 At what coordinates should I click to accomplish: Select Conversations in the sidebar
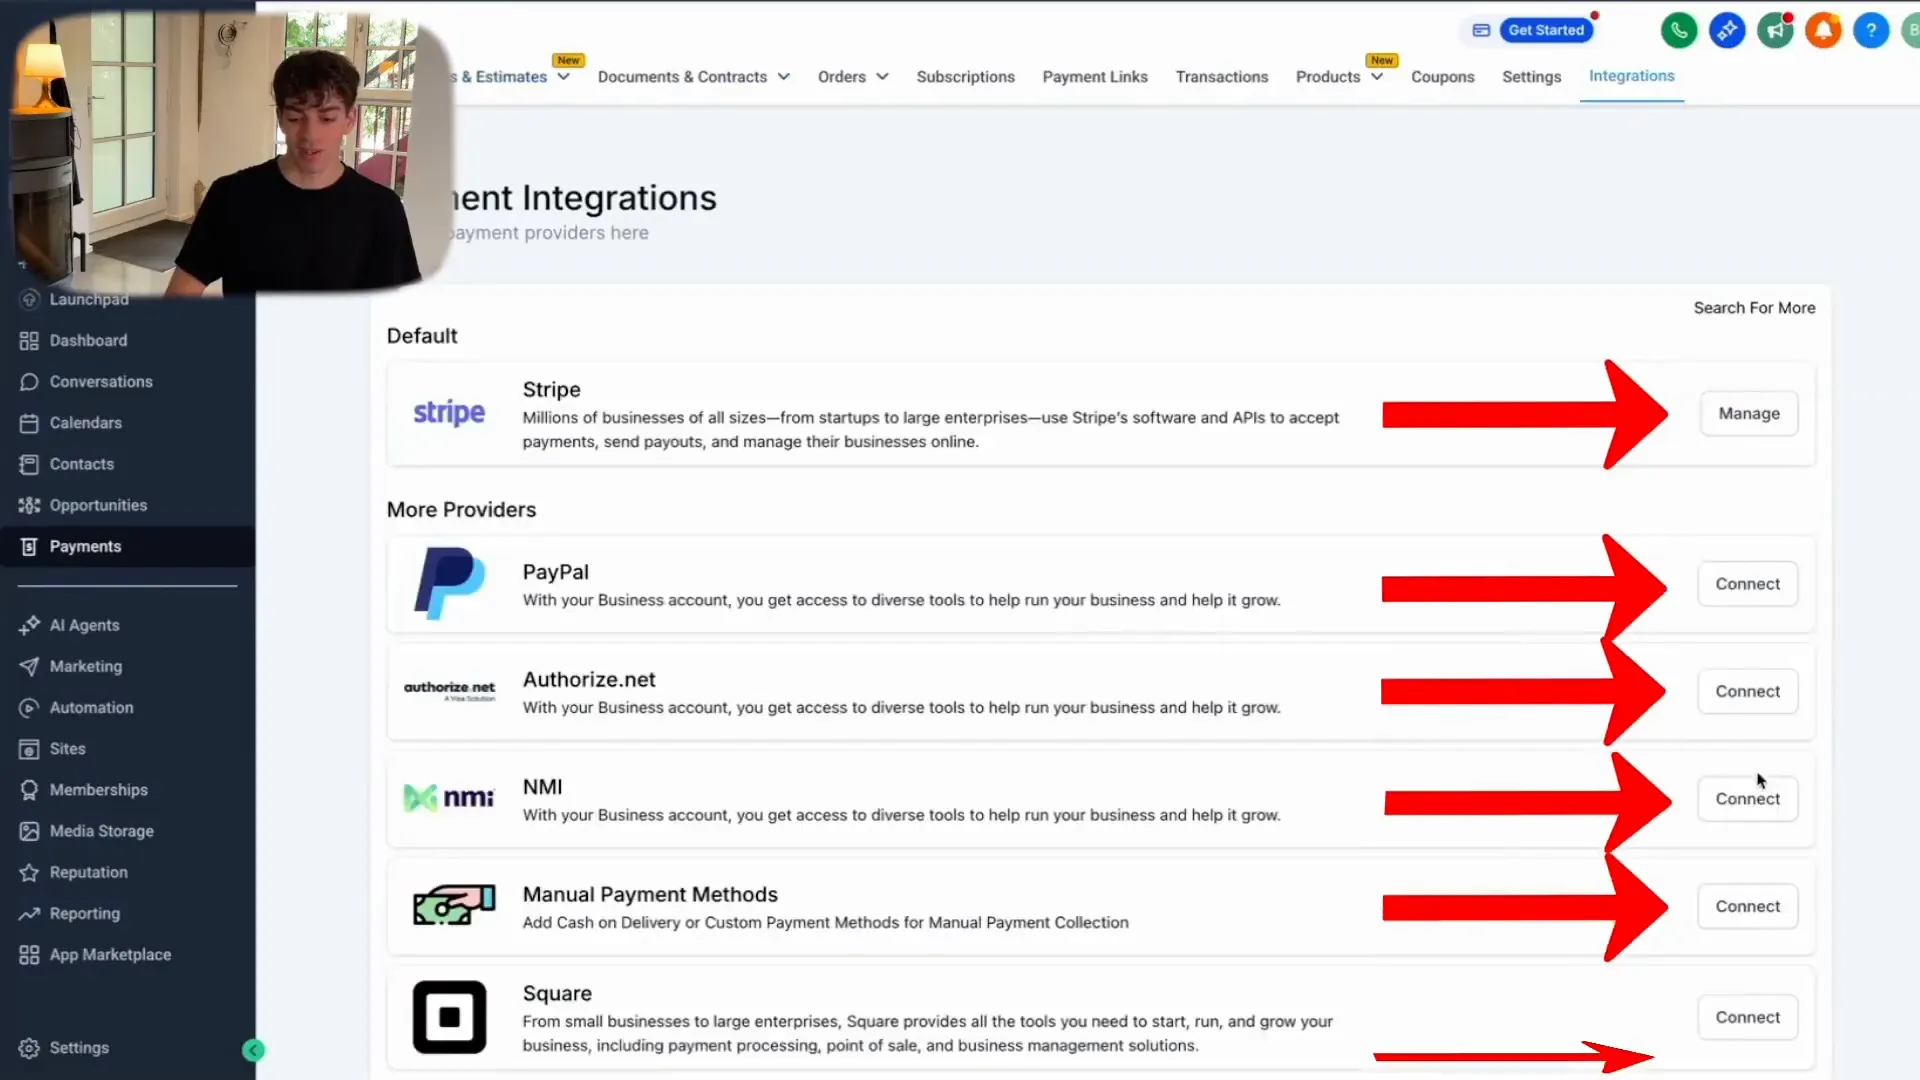pyautogui.click(x=100, y=381)
